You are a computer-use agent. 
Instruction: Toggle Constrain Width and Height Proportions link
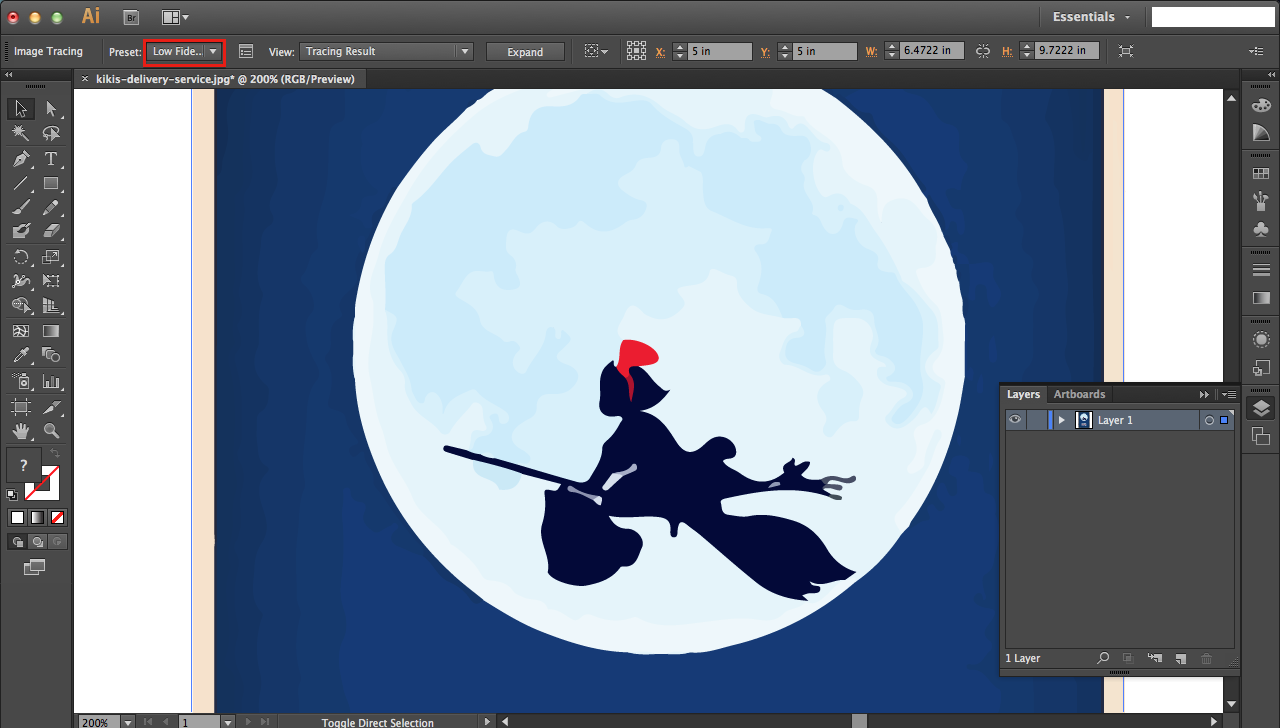[x=983, y=51]
